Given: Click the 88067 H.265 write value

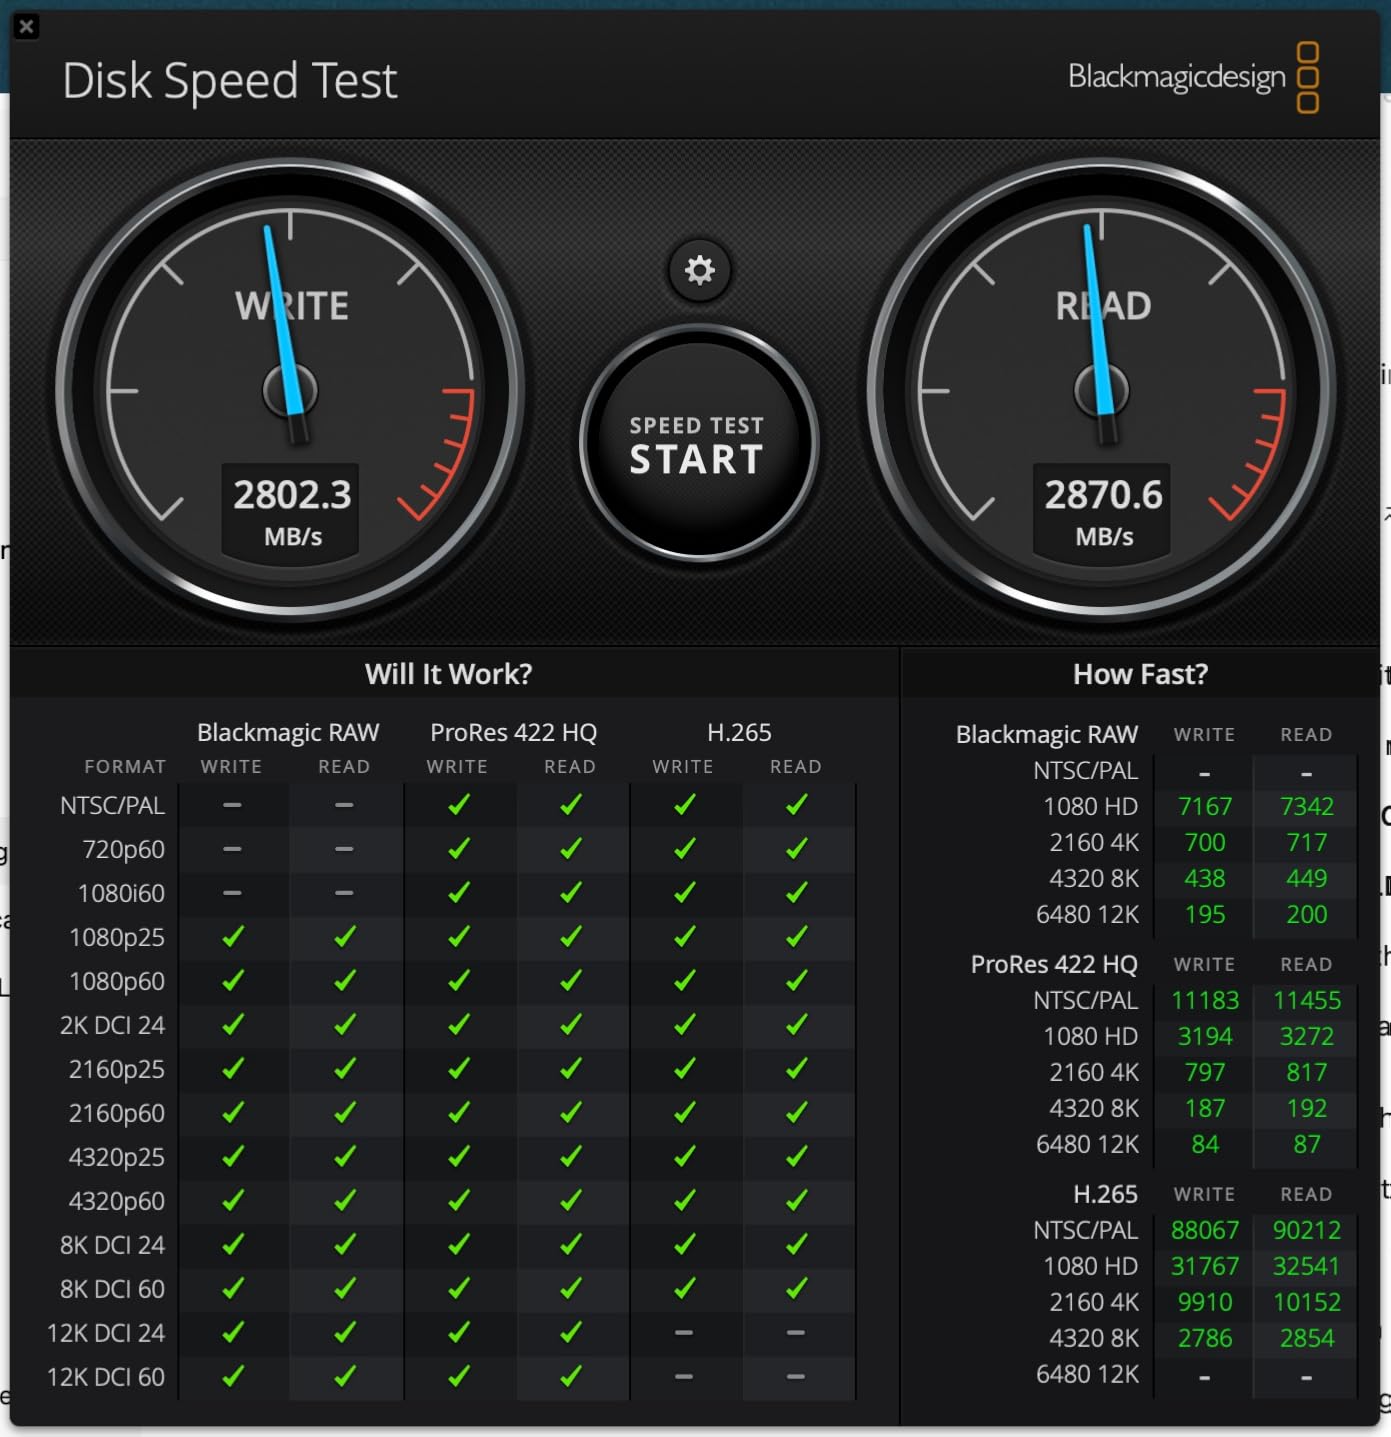Looking at the screenshot, I should coord(1204,1230).
